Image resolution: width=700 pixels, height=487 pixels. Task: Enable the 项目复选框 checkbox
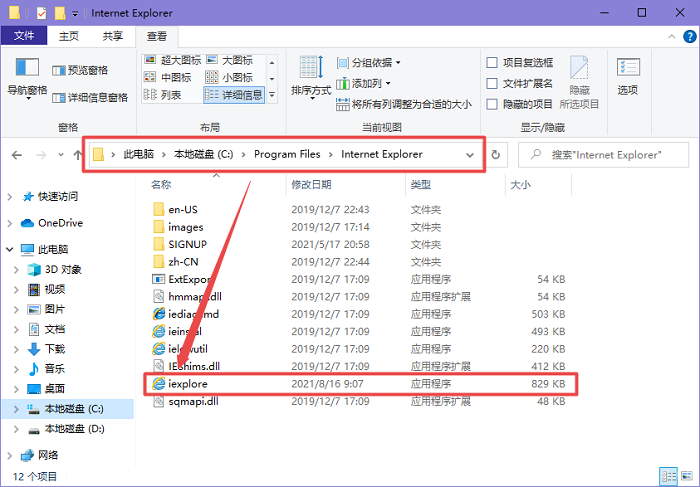(x=492, y=62)
